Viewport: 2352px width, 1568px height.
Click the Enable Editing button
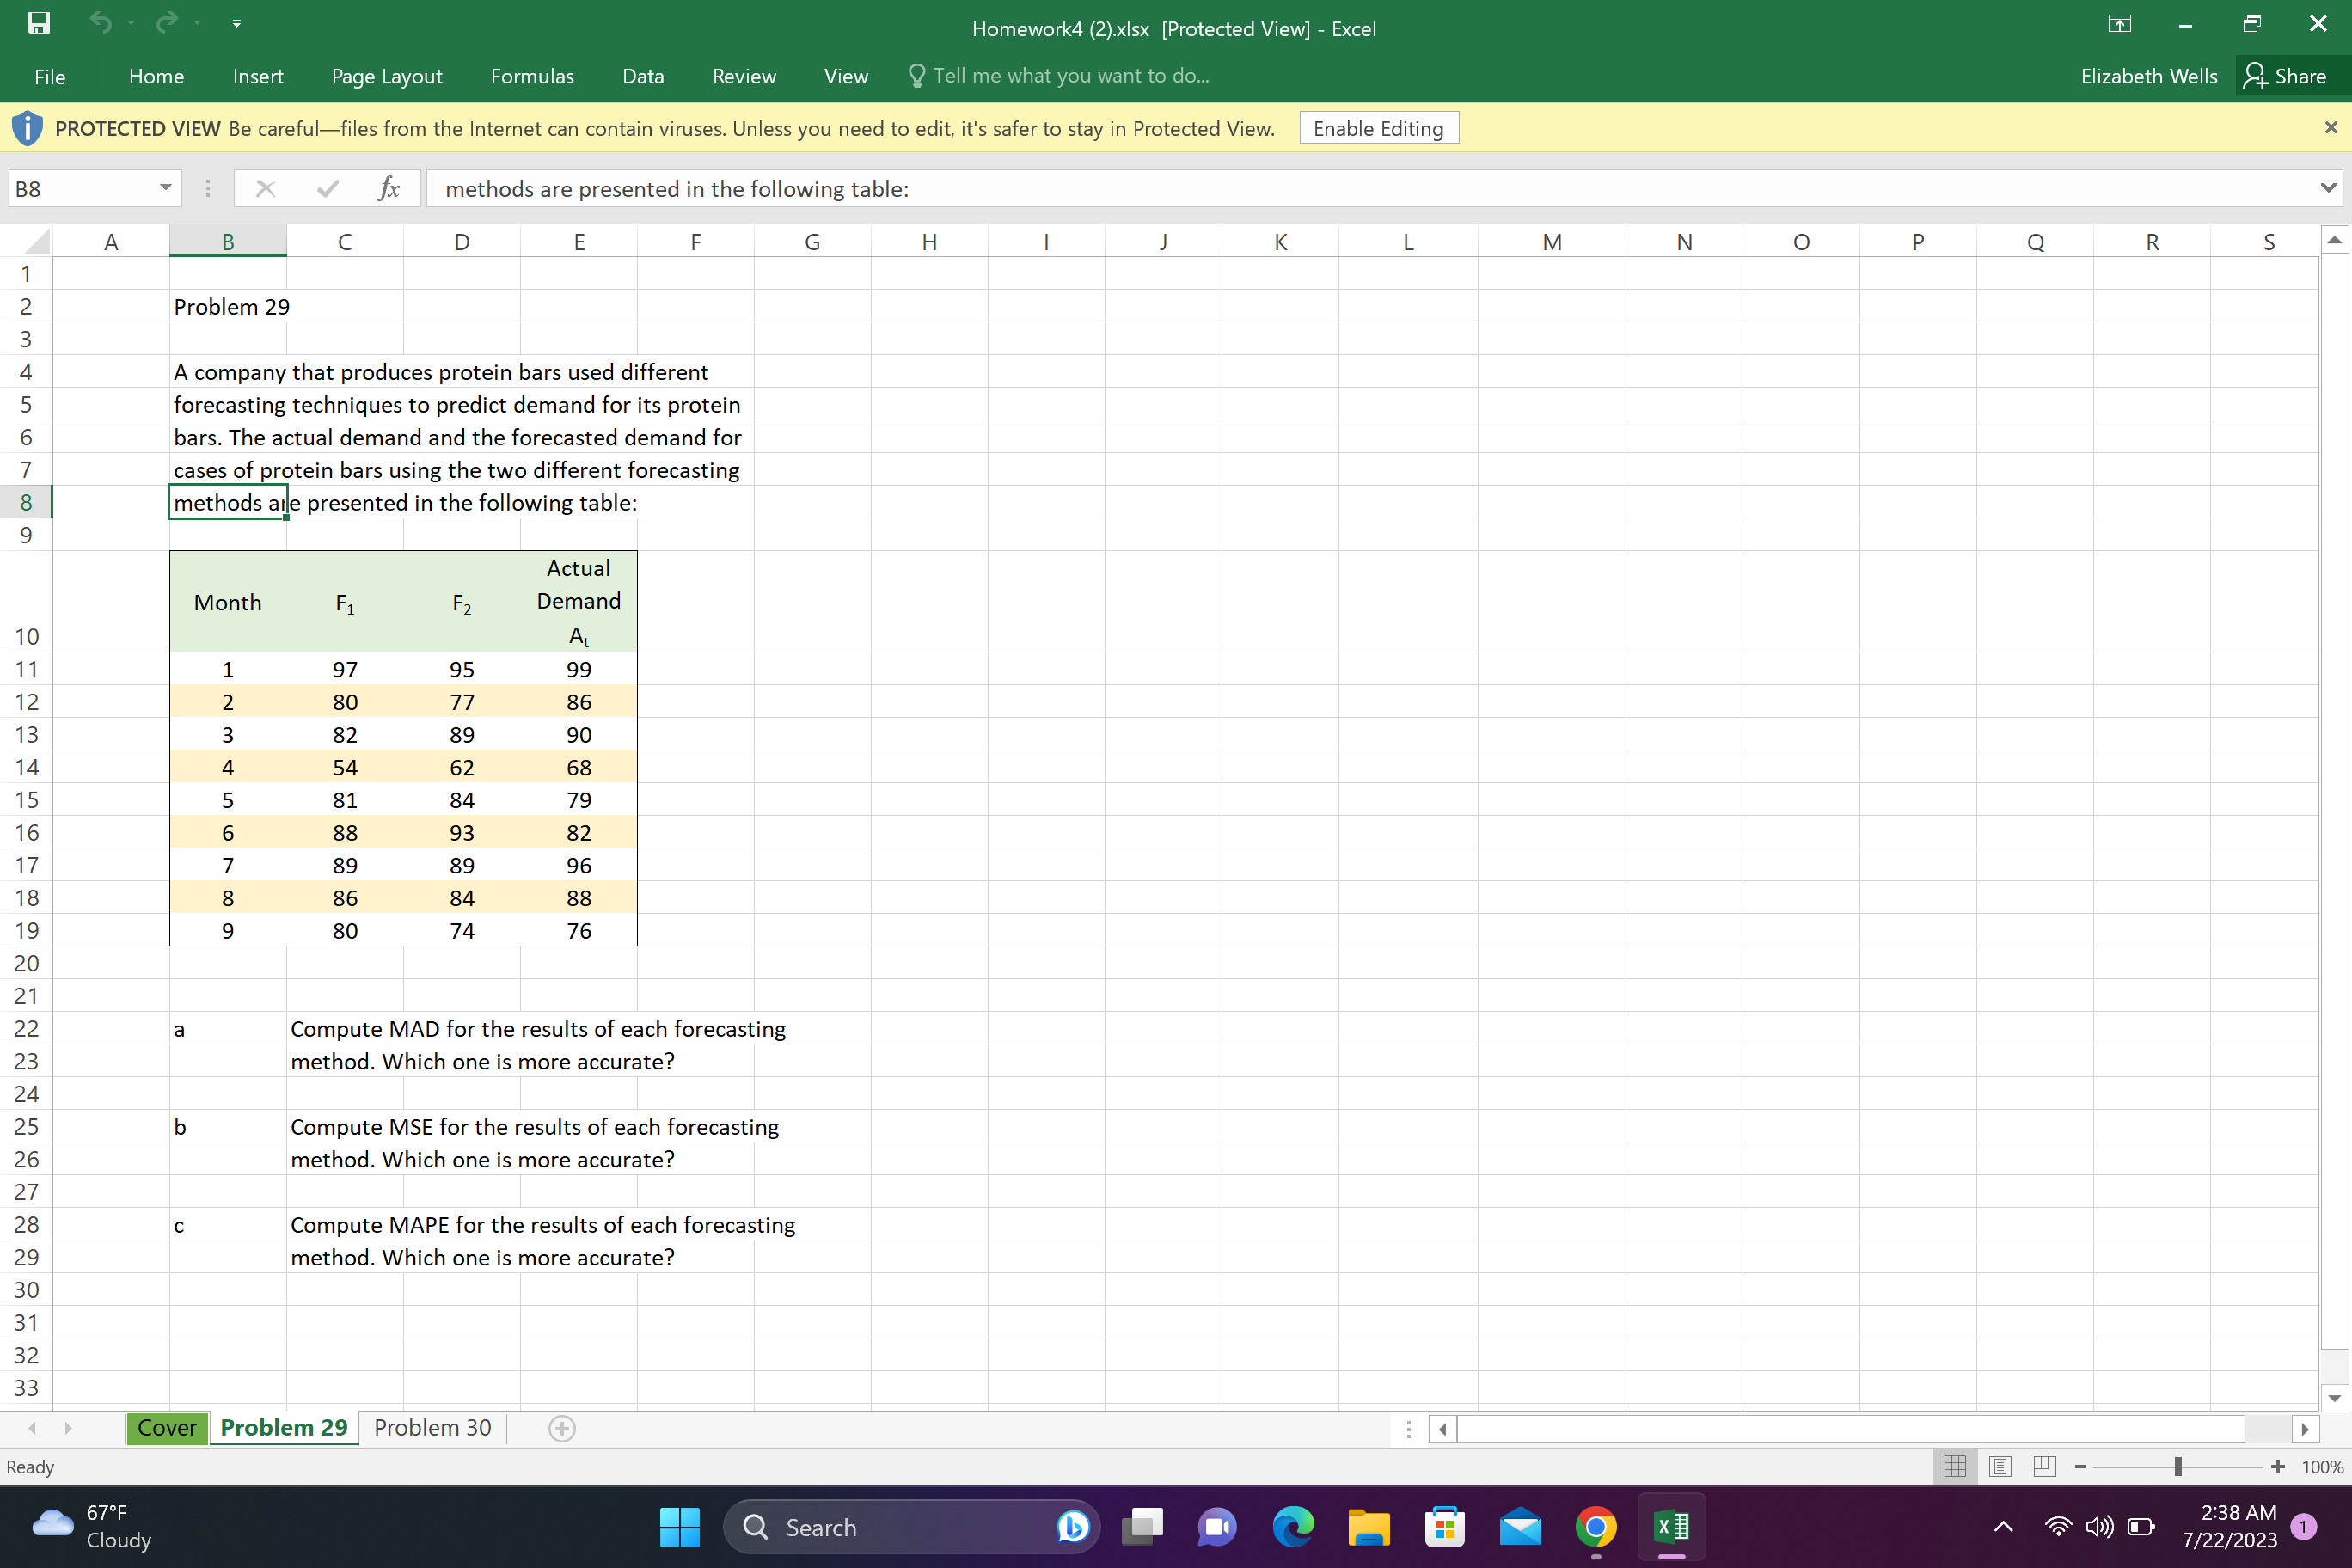[x=1378, y=127]
